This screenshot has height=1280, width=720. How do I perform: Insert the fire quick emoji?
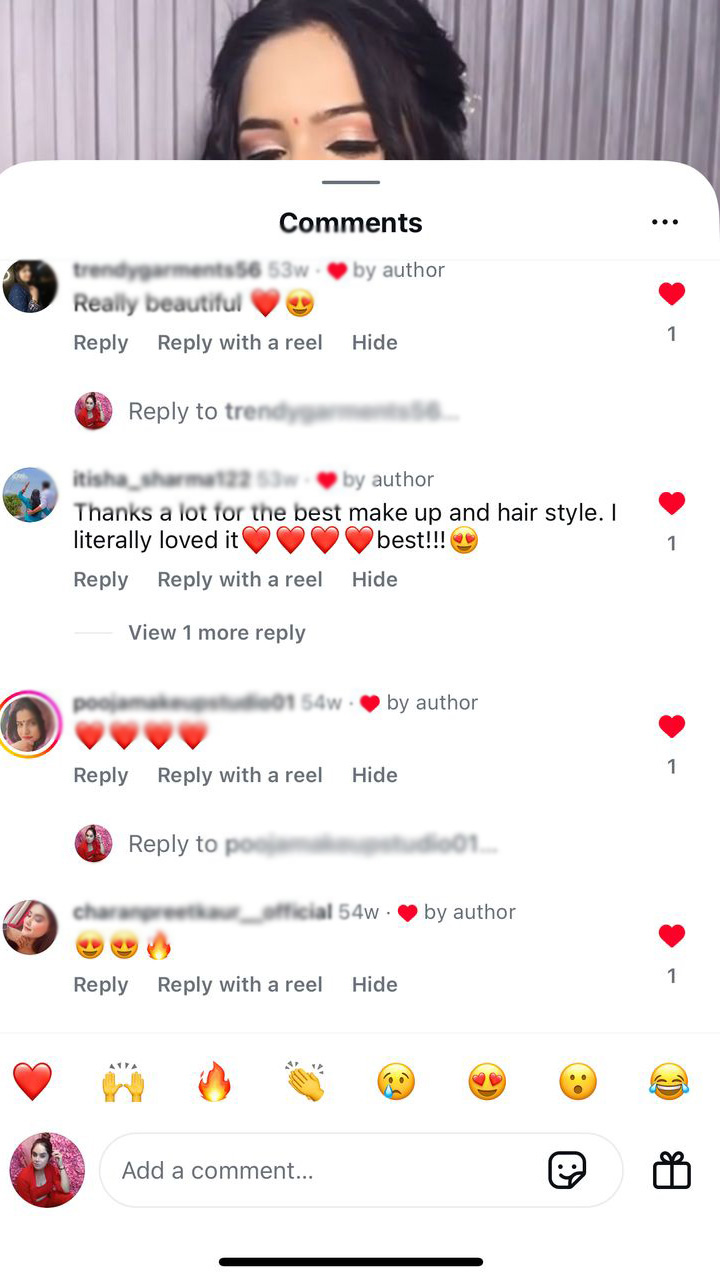pos(214,1082)
